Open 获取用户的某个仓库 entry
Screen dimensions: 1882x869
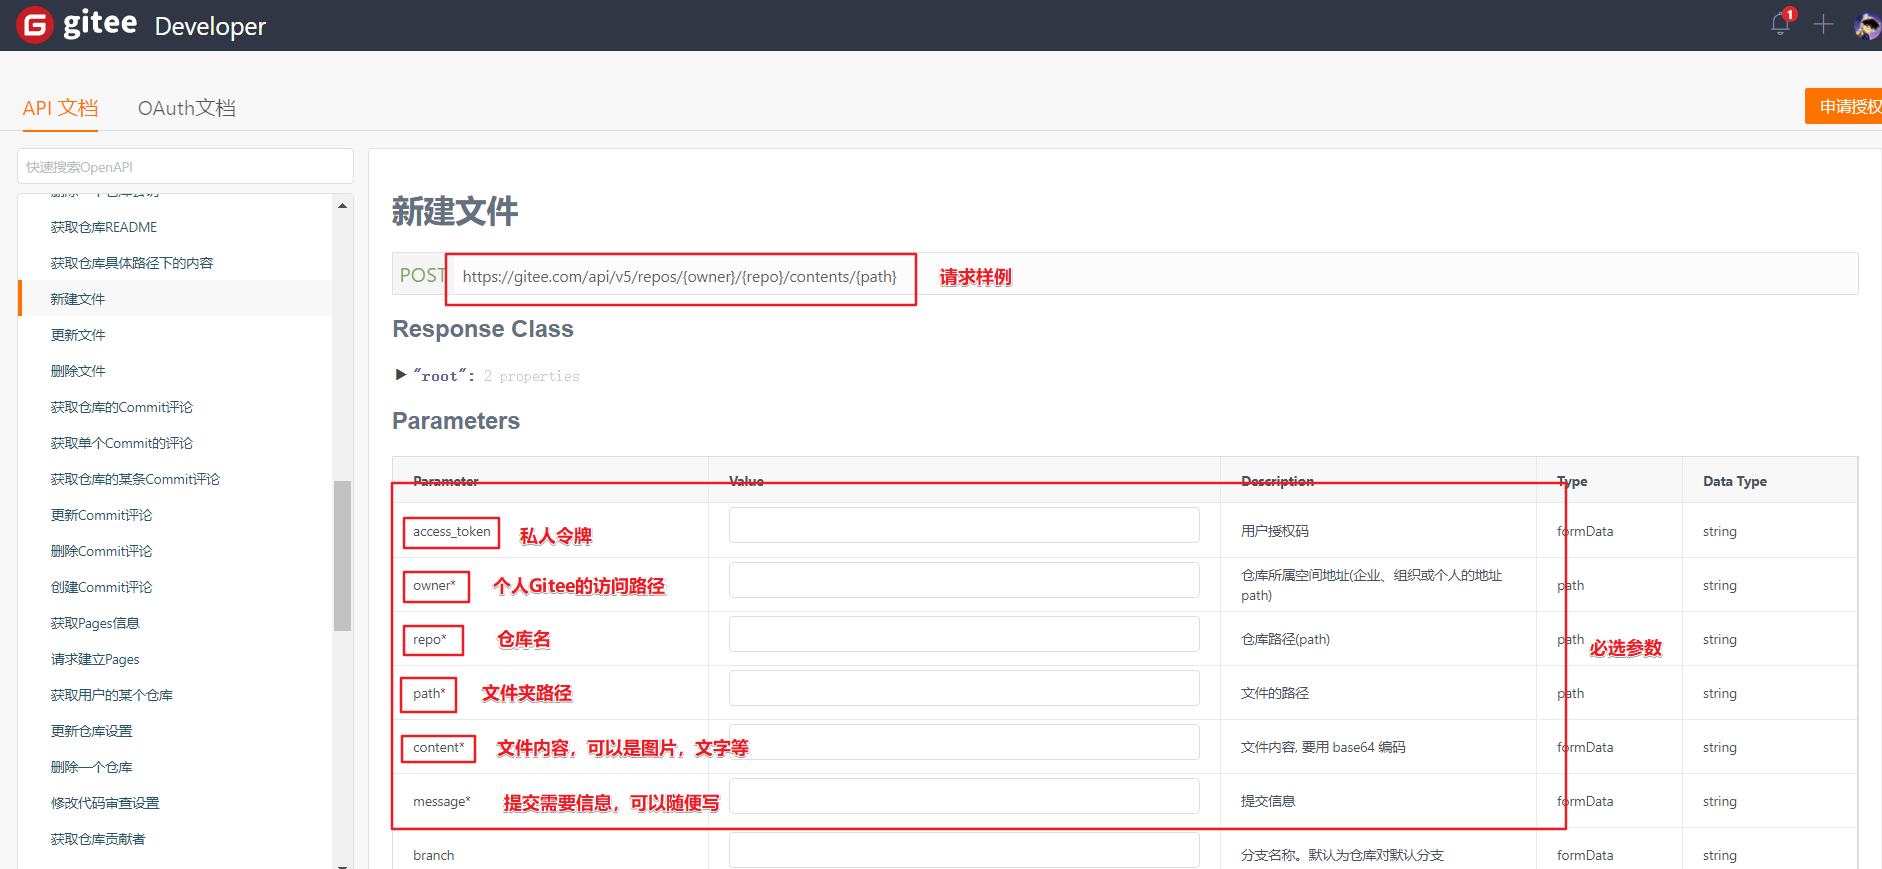point(112,695)
